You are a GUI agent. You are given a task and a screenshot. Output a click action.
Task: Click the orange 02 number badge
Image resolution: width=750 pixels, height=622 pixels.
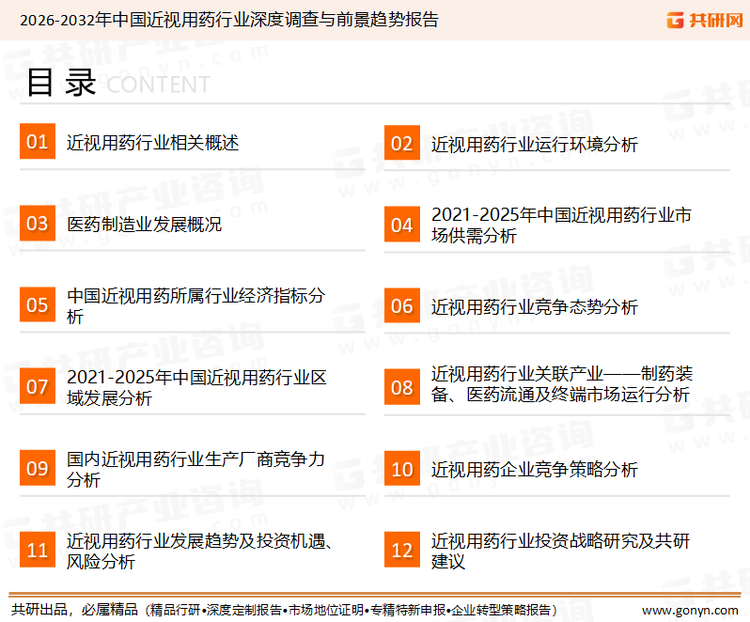[x=401, y=143]
